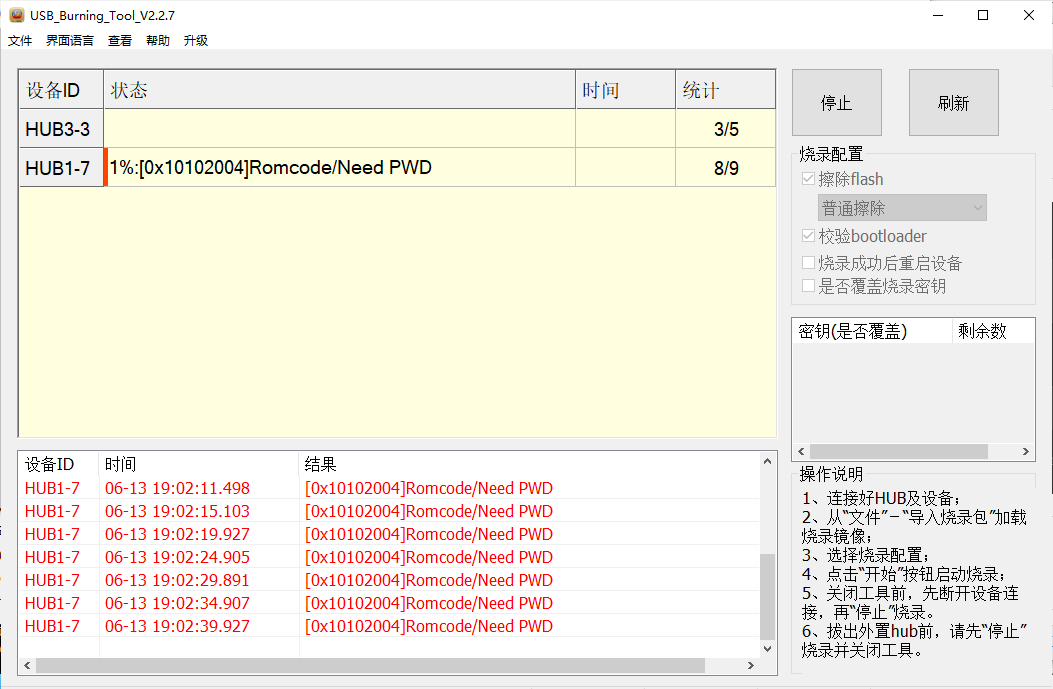Click log vertical scrollbar down arrow
Image resolution: width=1053 pixels, height=689 pixels.
click(768, 649)
